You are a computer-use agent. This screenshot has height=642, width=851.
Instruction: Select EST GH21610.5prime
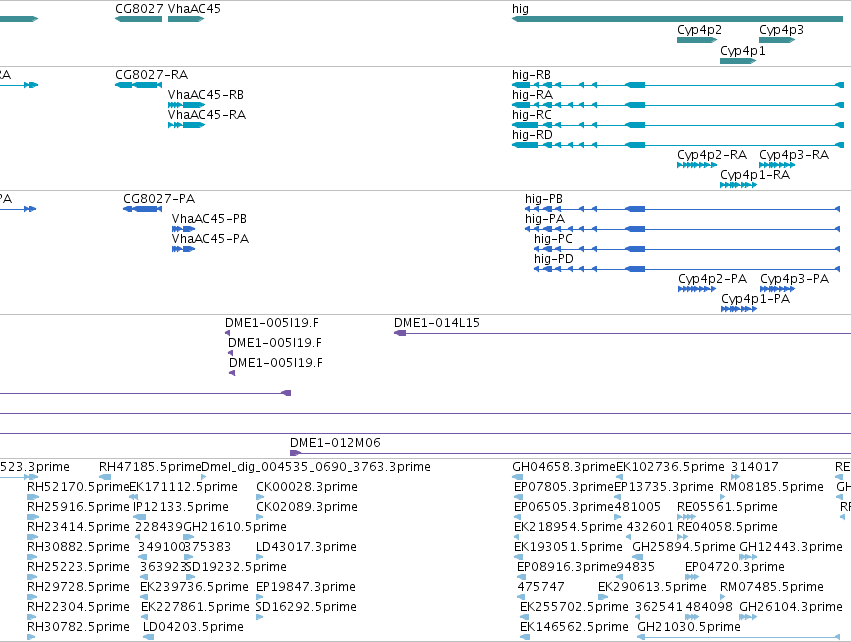188,537
